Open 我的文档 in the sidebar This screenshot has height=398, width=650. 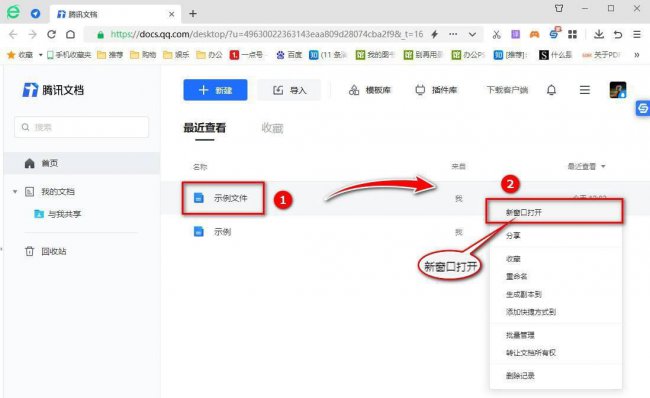pyautogui.click(x=58, y=192)
